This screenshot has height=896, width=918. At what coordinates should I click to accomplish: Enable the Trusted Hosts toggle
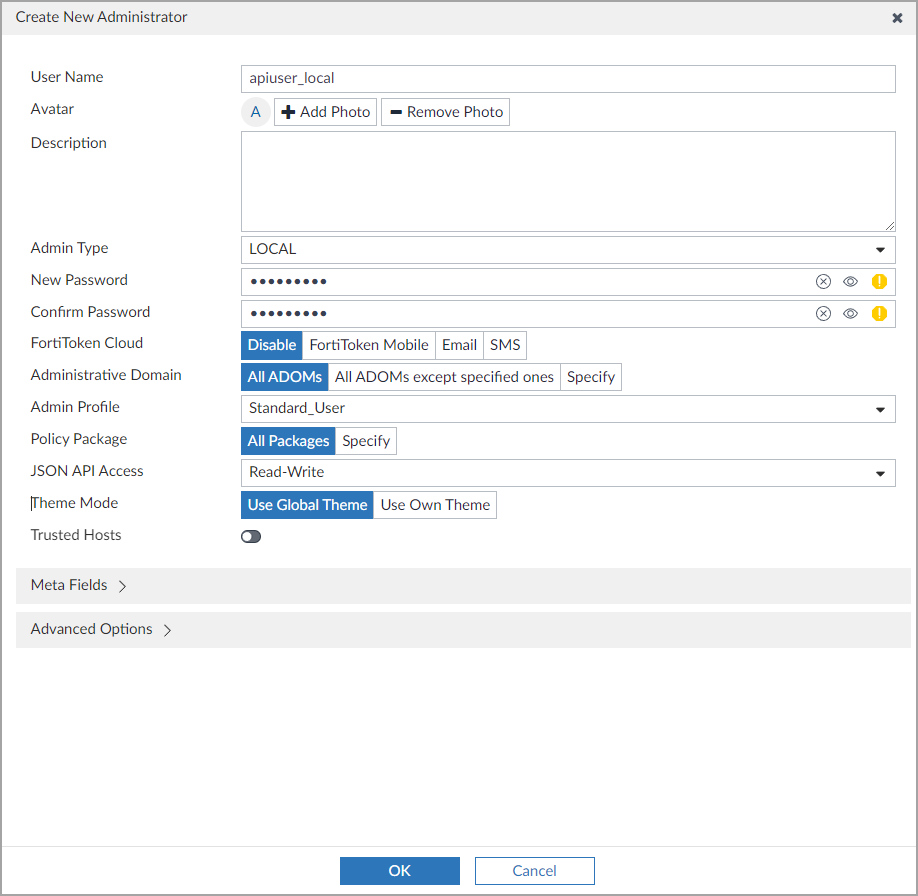pos(250,537)
